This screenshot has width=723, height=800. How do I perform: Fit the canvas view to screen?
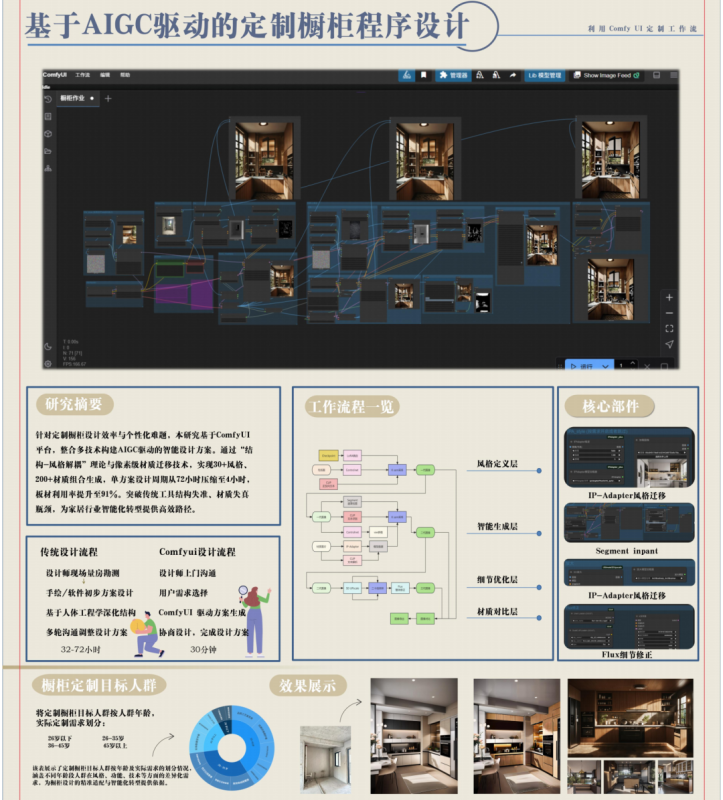click(x=669, y=329)
